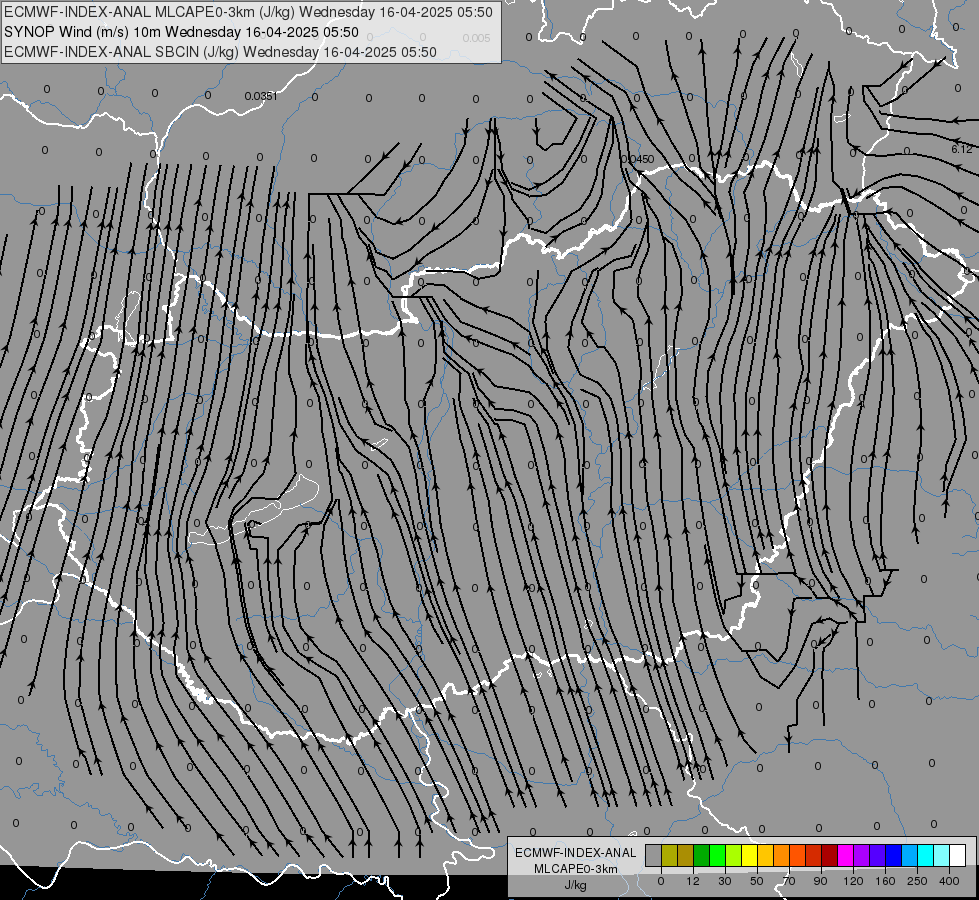Pick the pure yellow legend swatch

click(749, 855)
